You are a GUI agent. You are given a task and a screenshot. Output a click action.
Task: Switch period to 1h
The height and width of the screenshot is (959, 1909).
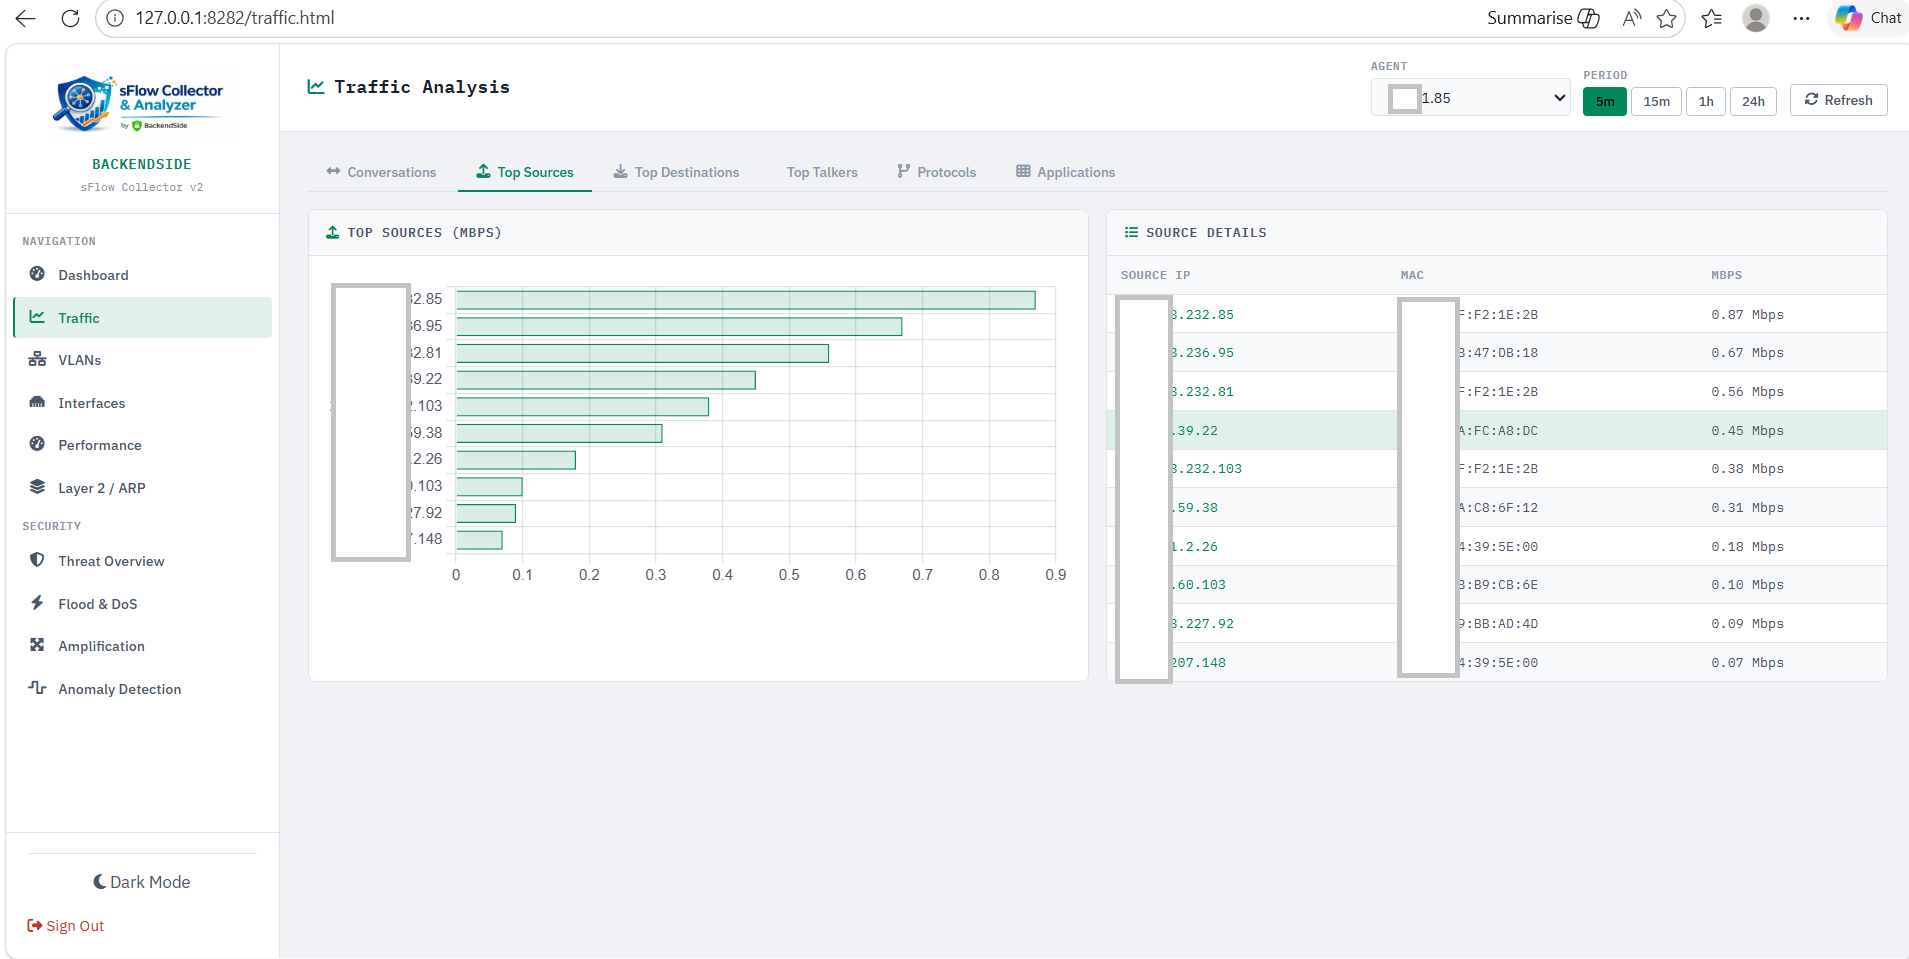[x=1706, y=101]
